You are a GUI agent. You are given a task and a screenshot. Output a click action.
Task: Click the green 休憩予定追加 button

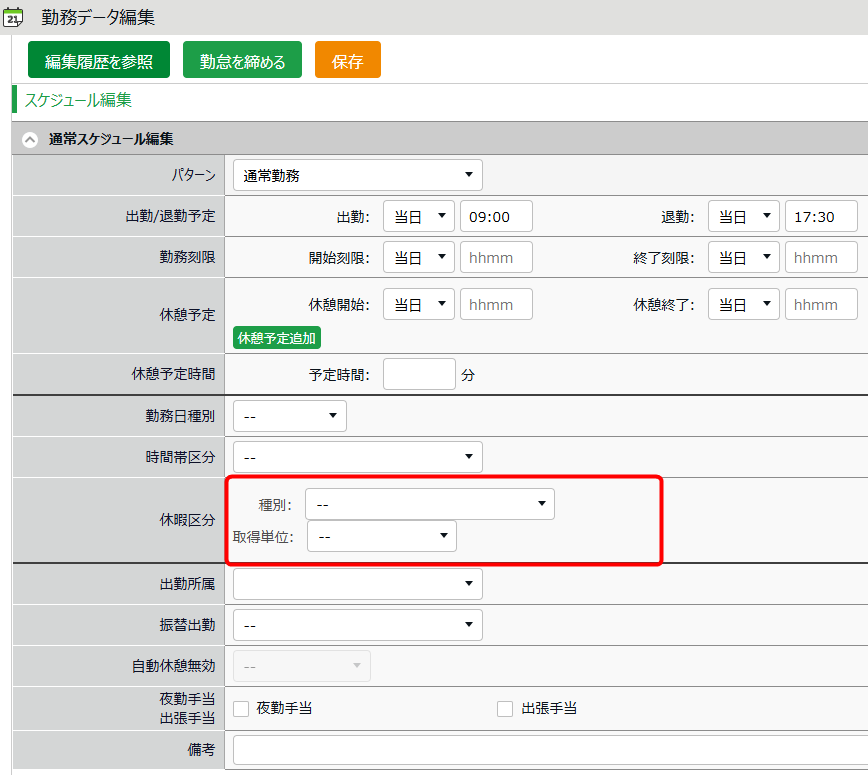coord(277,338)
